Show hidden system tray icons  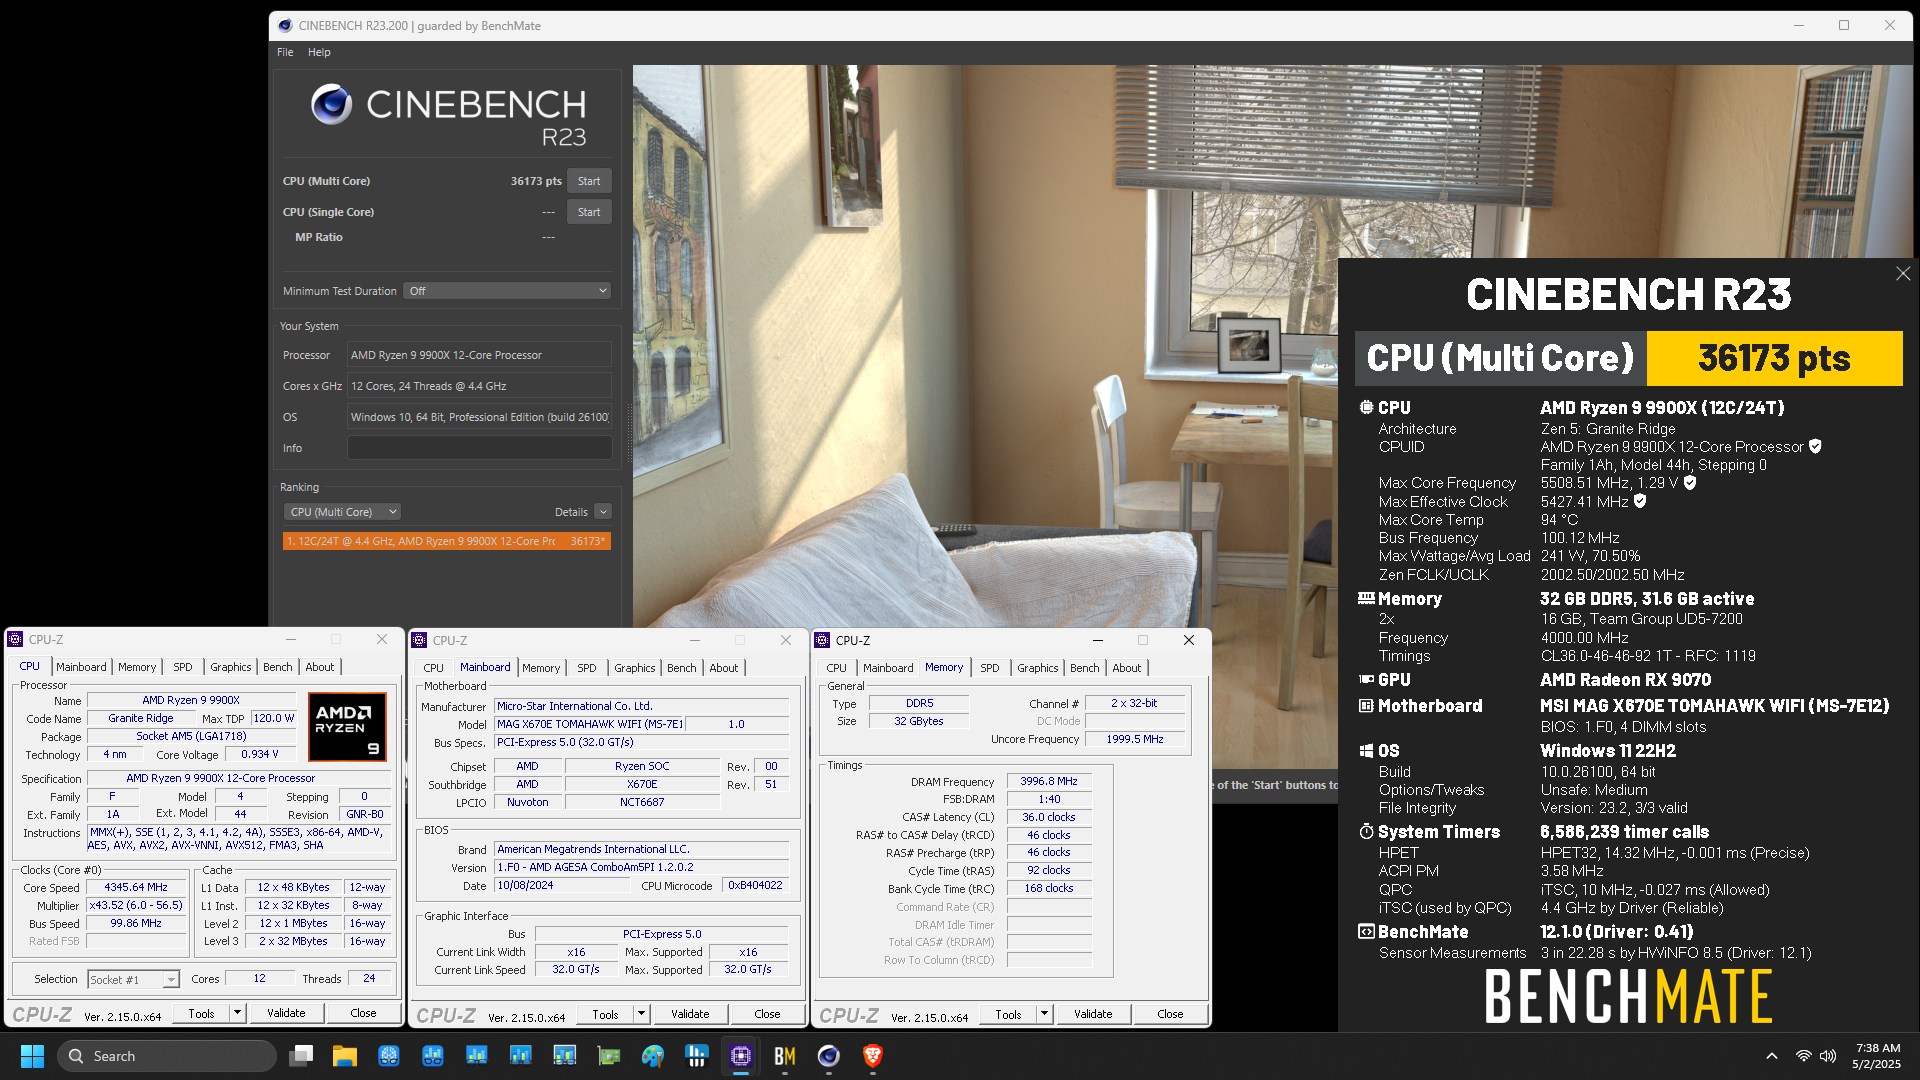coord(1772,1056)
